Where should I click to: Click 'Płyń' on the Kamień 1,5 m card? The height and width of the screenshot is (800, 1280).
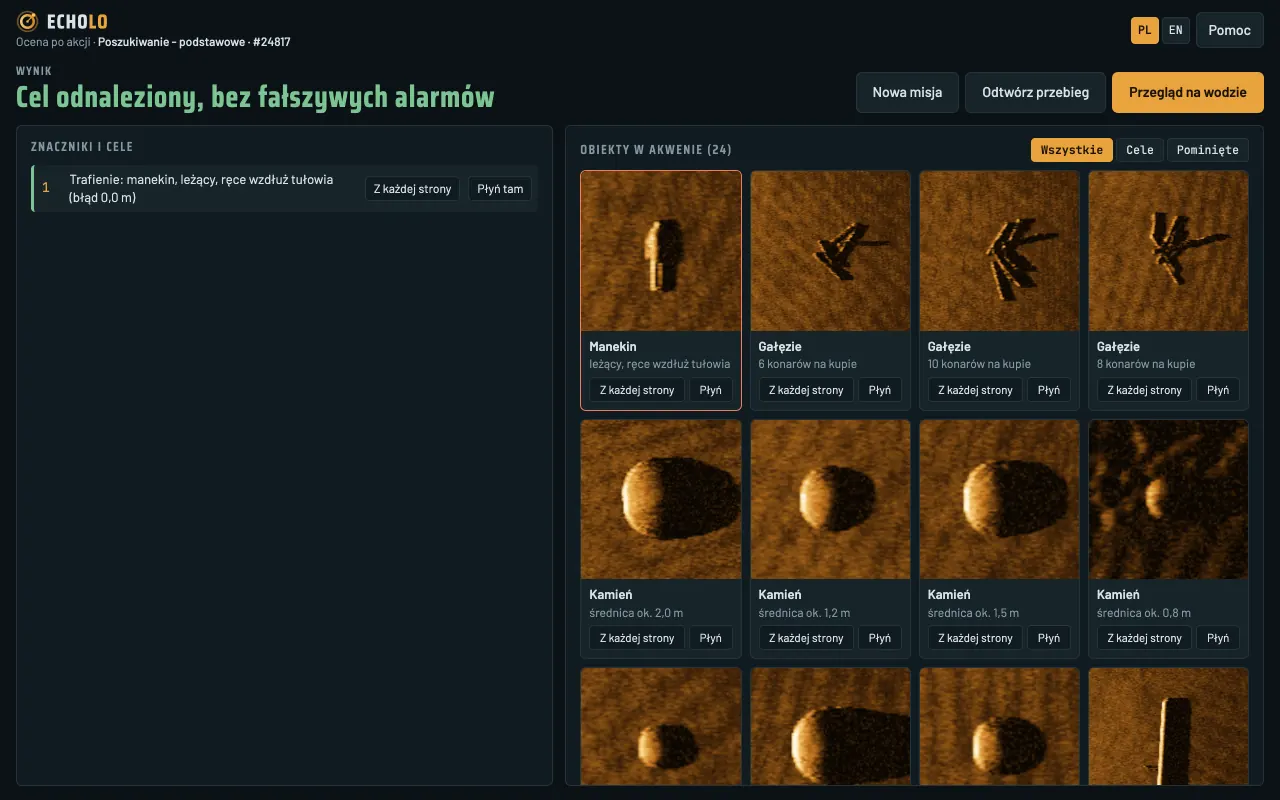(1049, 638)
